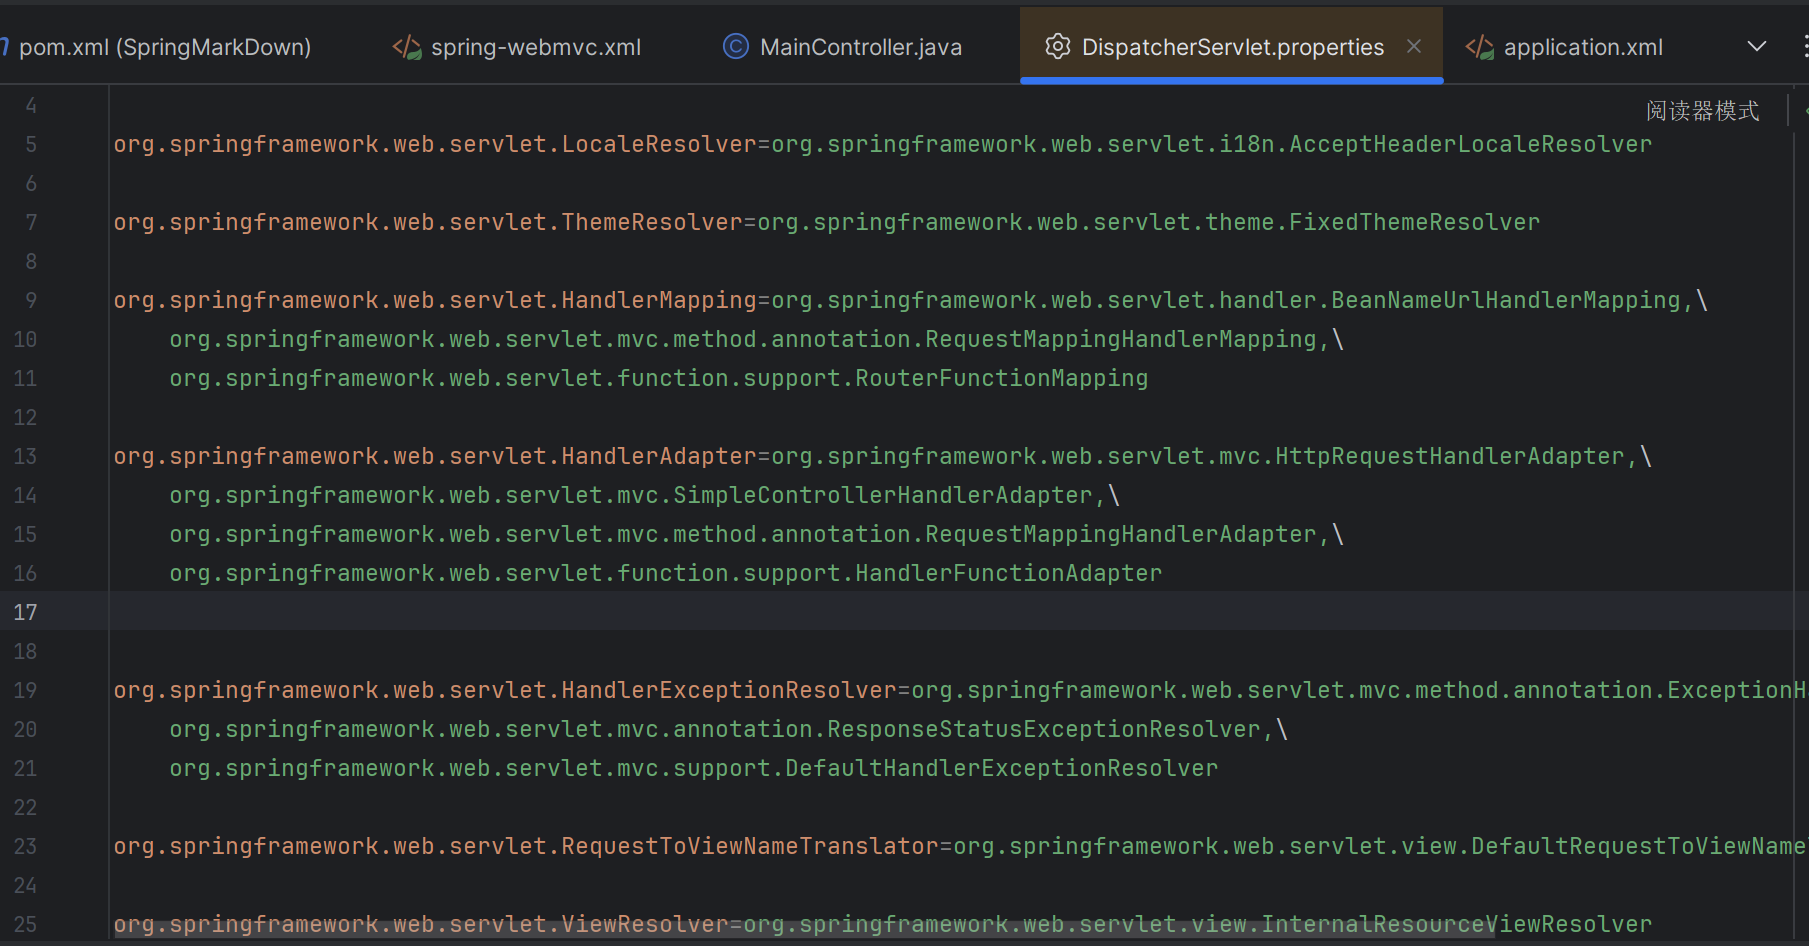Click the LocaleResolver property key
The image size is (1809, 946).
[435, 144]
